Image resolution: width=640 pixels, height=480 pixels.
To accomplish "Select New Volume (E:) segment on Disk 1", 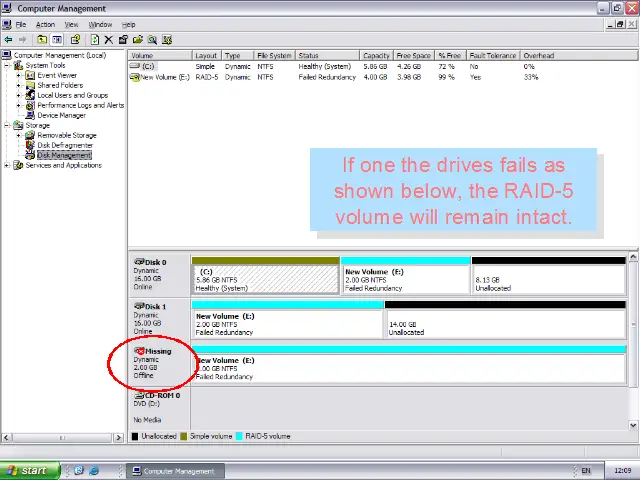I will tap(287, 320).
